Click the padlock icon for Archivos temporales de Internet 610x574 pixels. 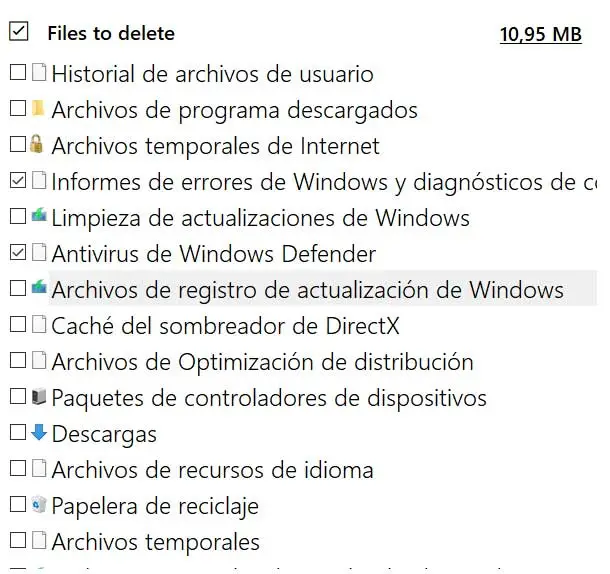point(38,145)
